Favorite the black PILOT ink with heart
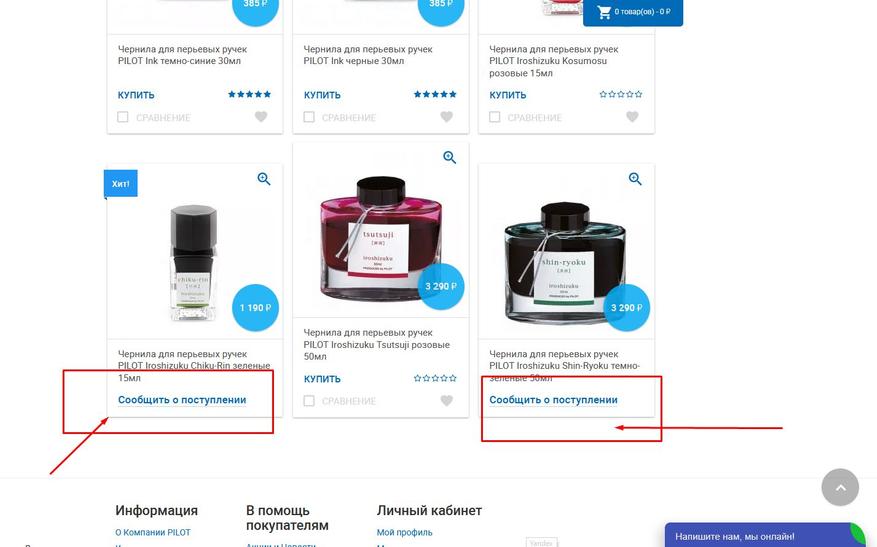 (x=446, y=117)
